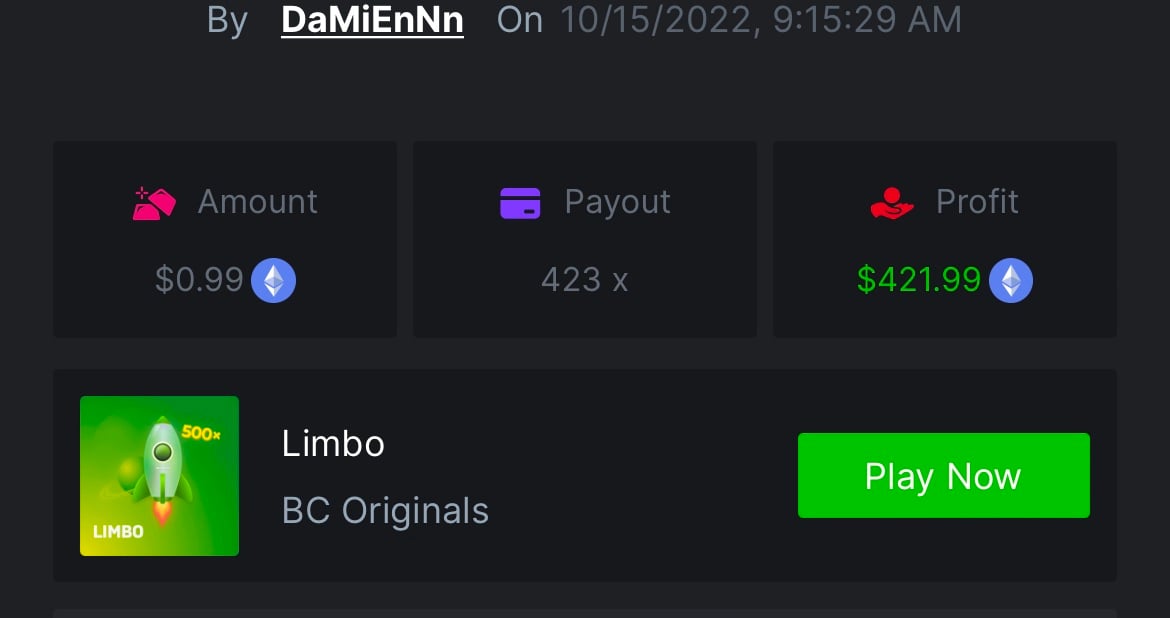The width and height of the screenshot is (1170, 618).
Task: Select the Profit card label
Action: click(x=977, y=202)
